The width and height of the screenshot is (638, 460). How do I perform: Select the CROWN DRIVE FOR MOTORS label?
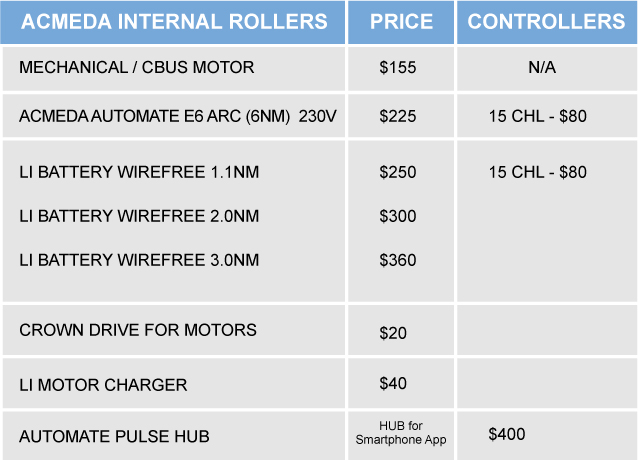coord(138,330)
